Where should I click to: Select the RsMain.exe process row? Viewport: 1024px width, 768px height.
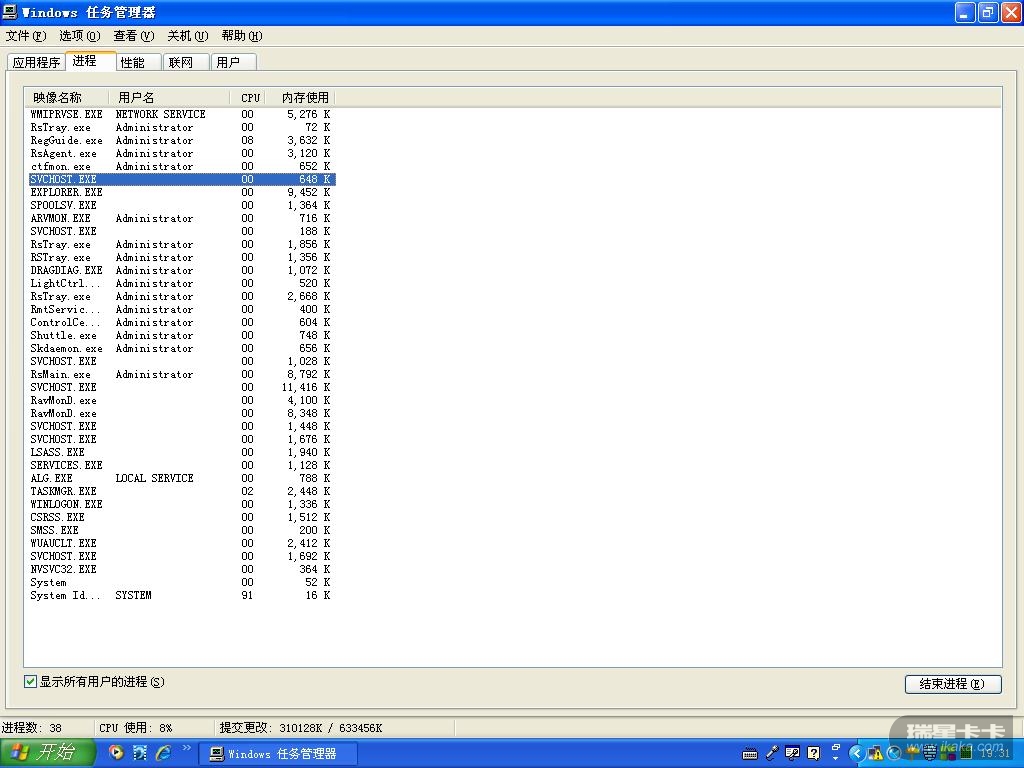(x=182, y=374)
